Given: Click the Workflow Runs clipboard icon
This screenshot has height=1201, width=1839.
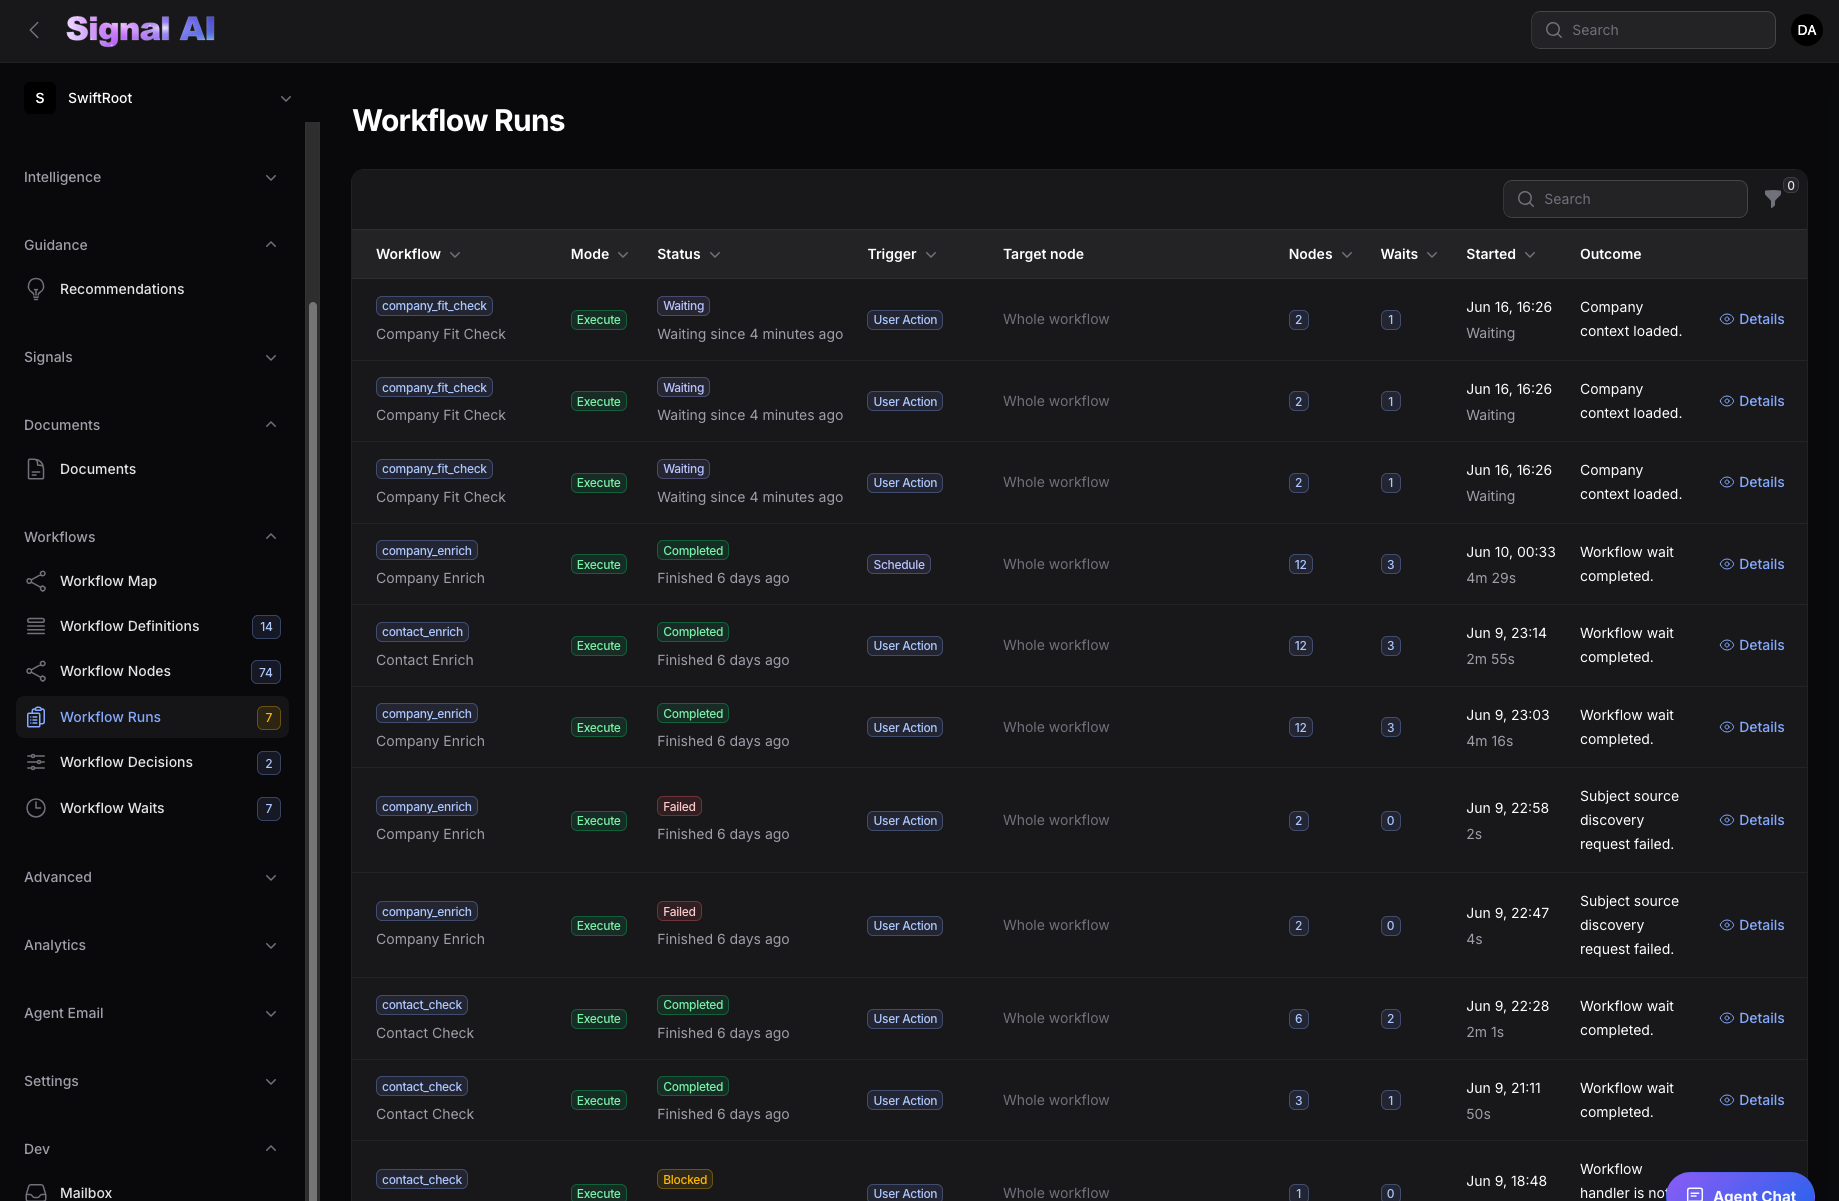Looking at the screenshot, I should click(x=36, y=717).
